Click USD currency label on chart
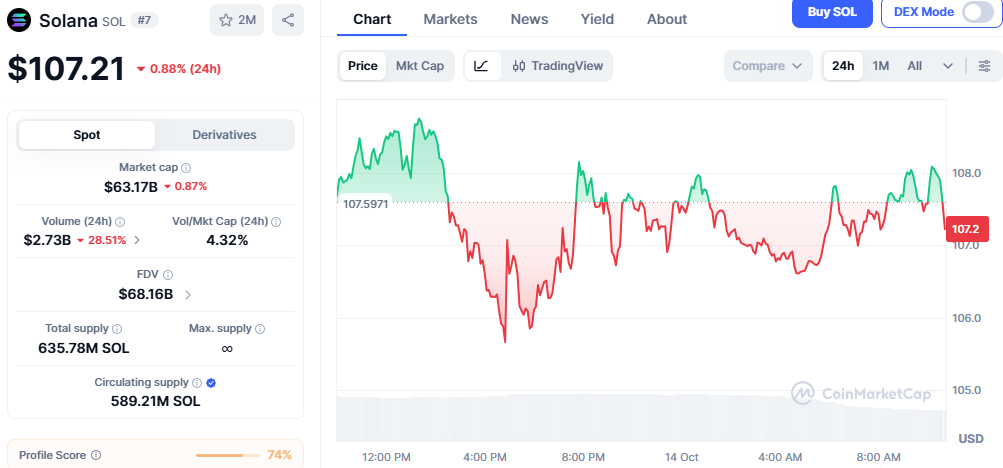The image size is (1003, 468). pos(970,439)
